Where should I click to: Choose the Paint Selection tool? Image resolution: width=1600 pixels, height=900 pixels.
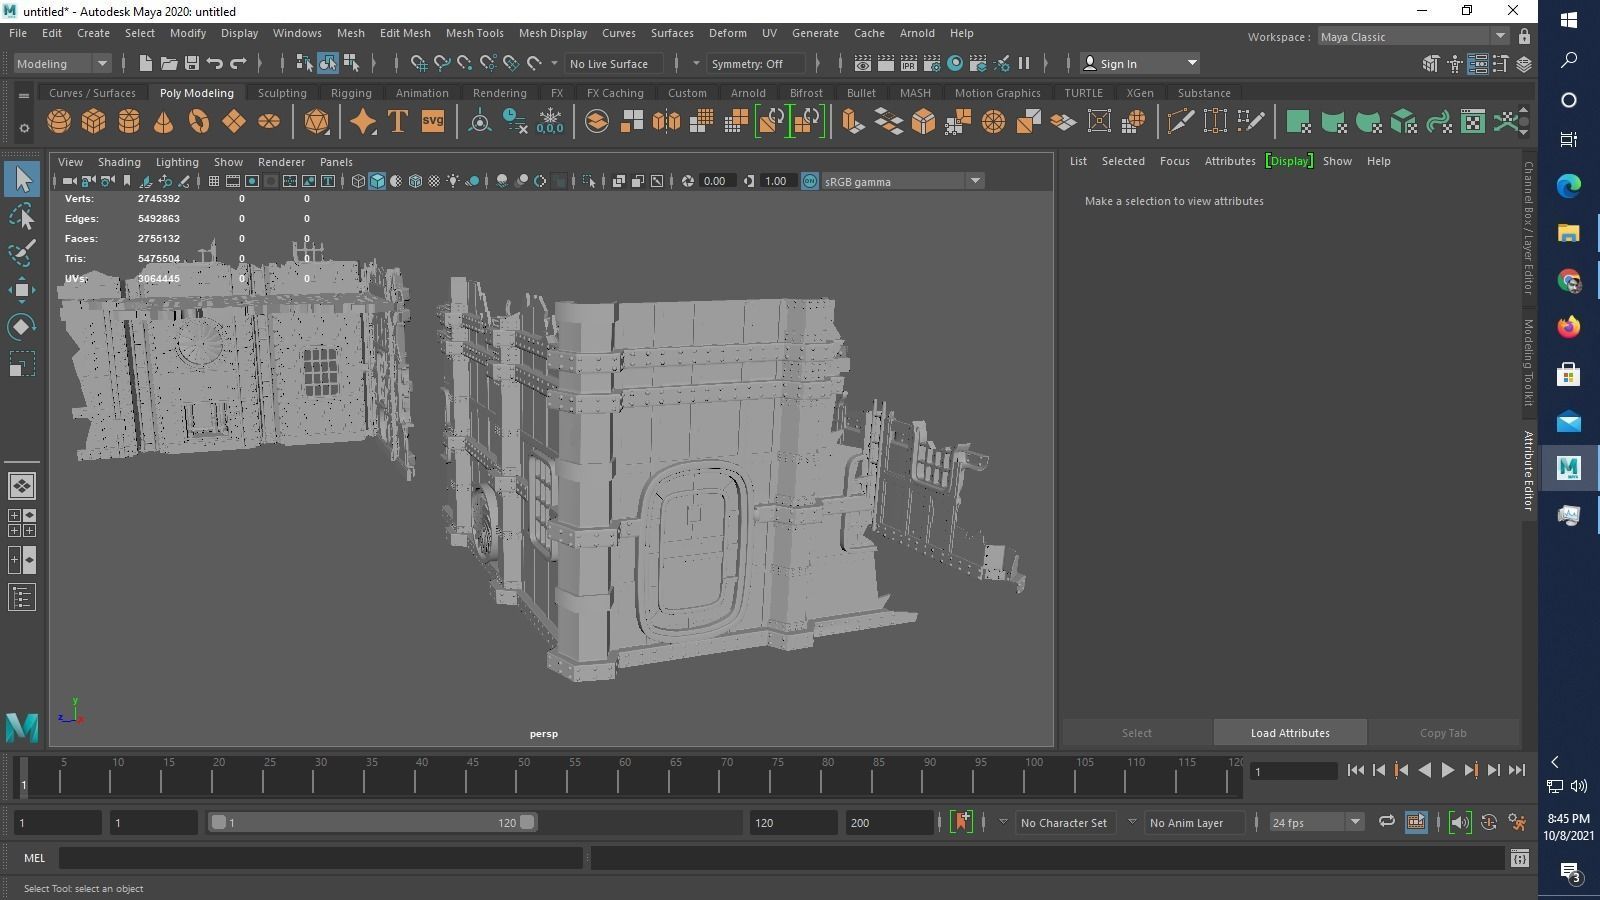click(22, 253)
